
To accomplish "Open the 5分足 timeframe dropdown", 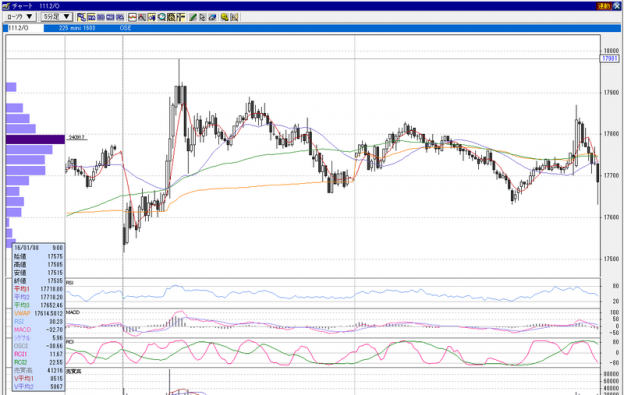I will 57,17.
